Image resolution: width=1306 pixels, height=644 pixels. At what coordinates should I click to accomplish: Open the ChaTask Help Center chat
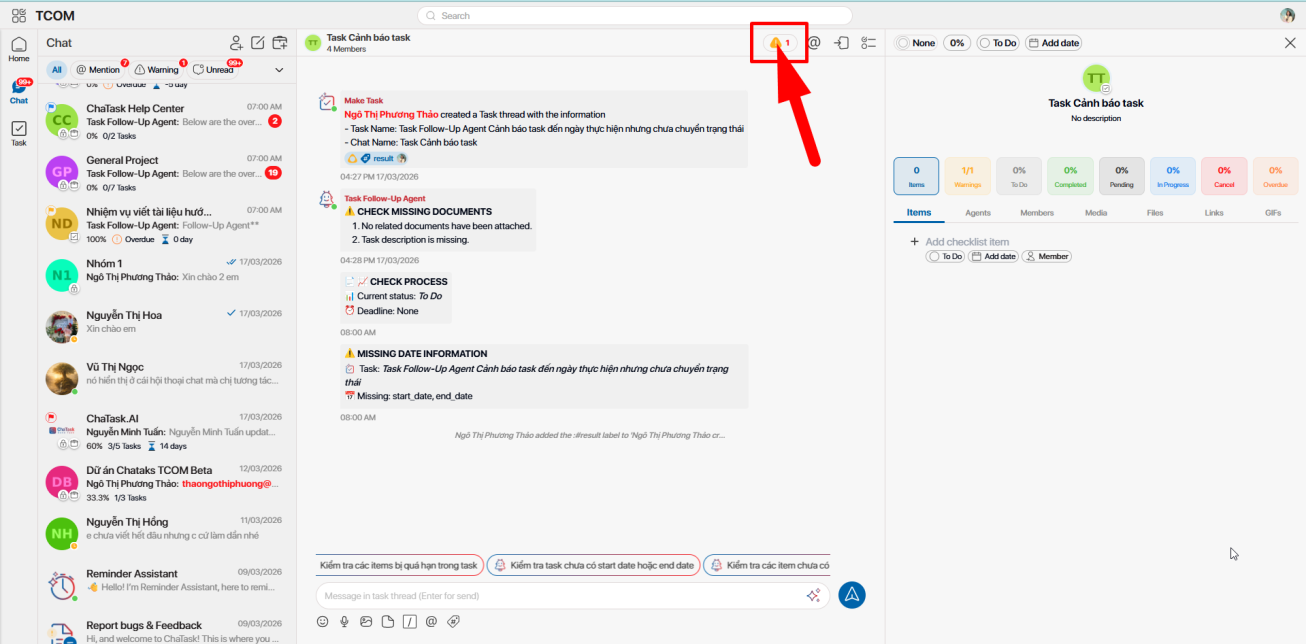click(166, 121)
